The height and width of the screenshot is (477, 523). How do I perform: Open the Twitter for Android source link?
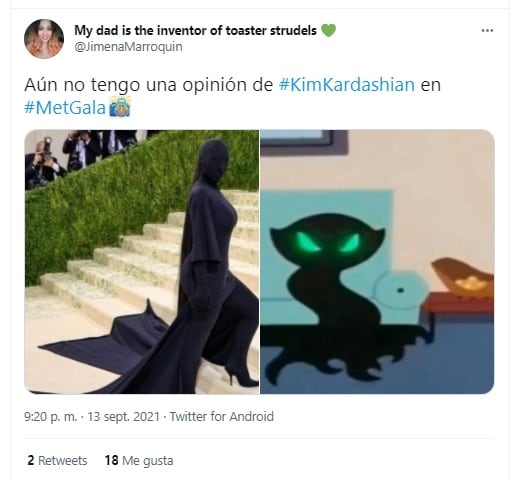tap(222, 417)
